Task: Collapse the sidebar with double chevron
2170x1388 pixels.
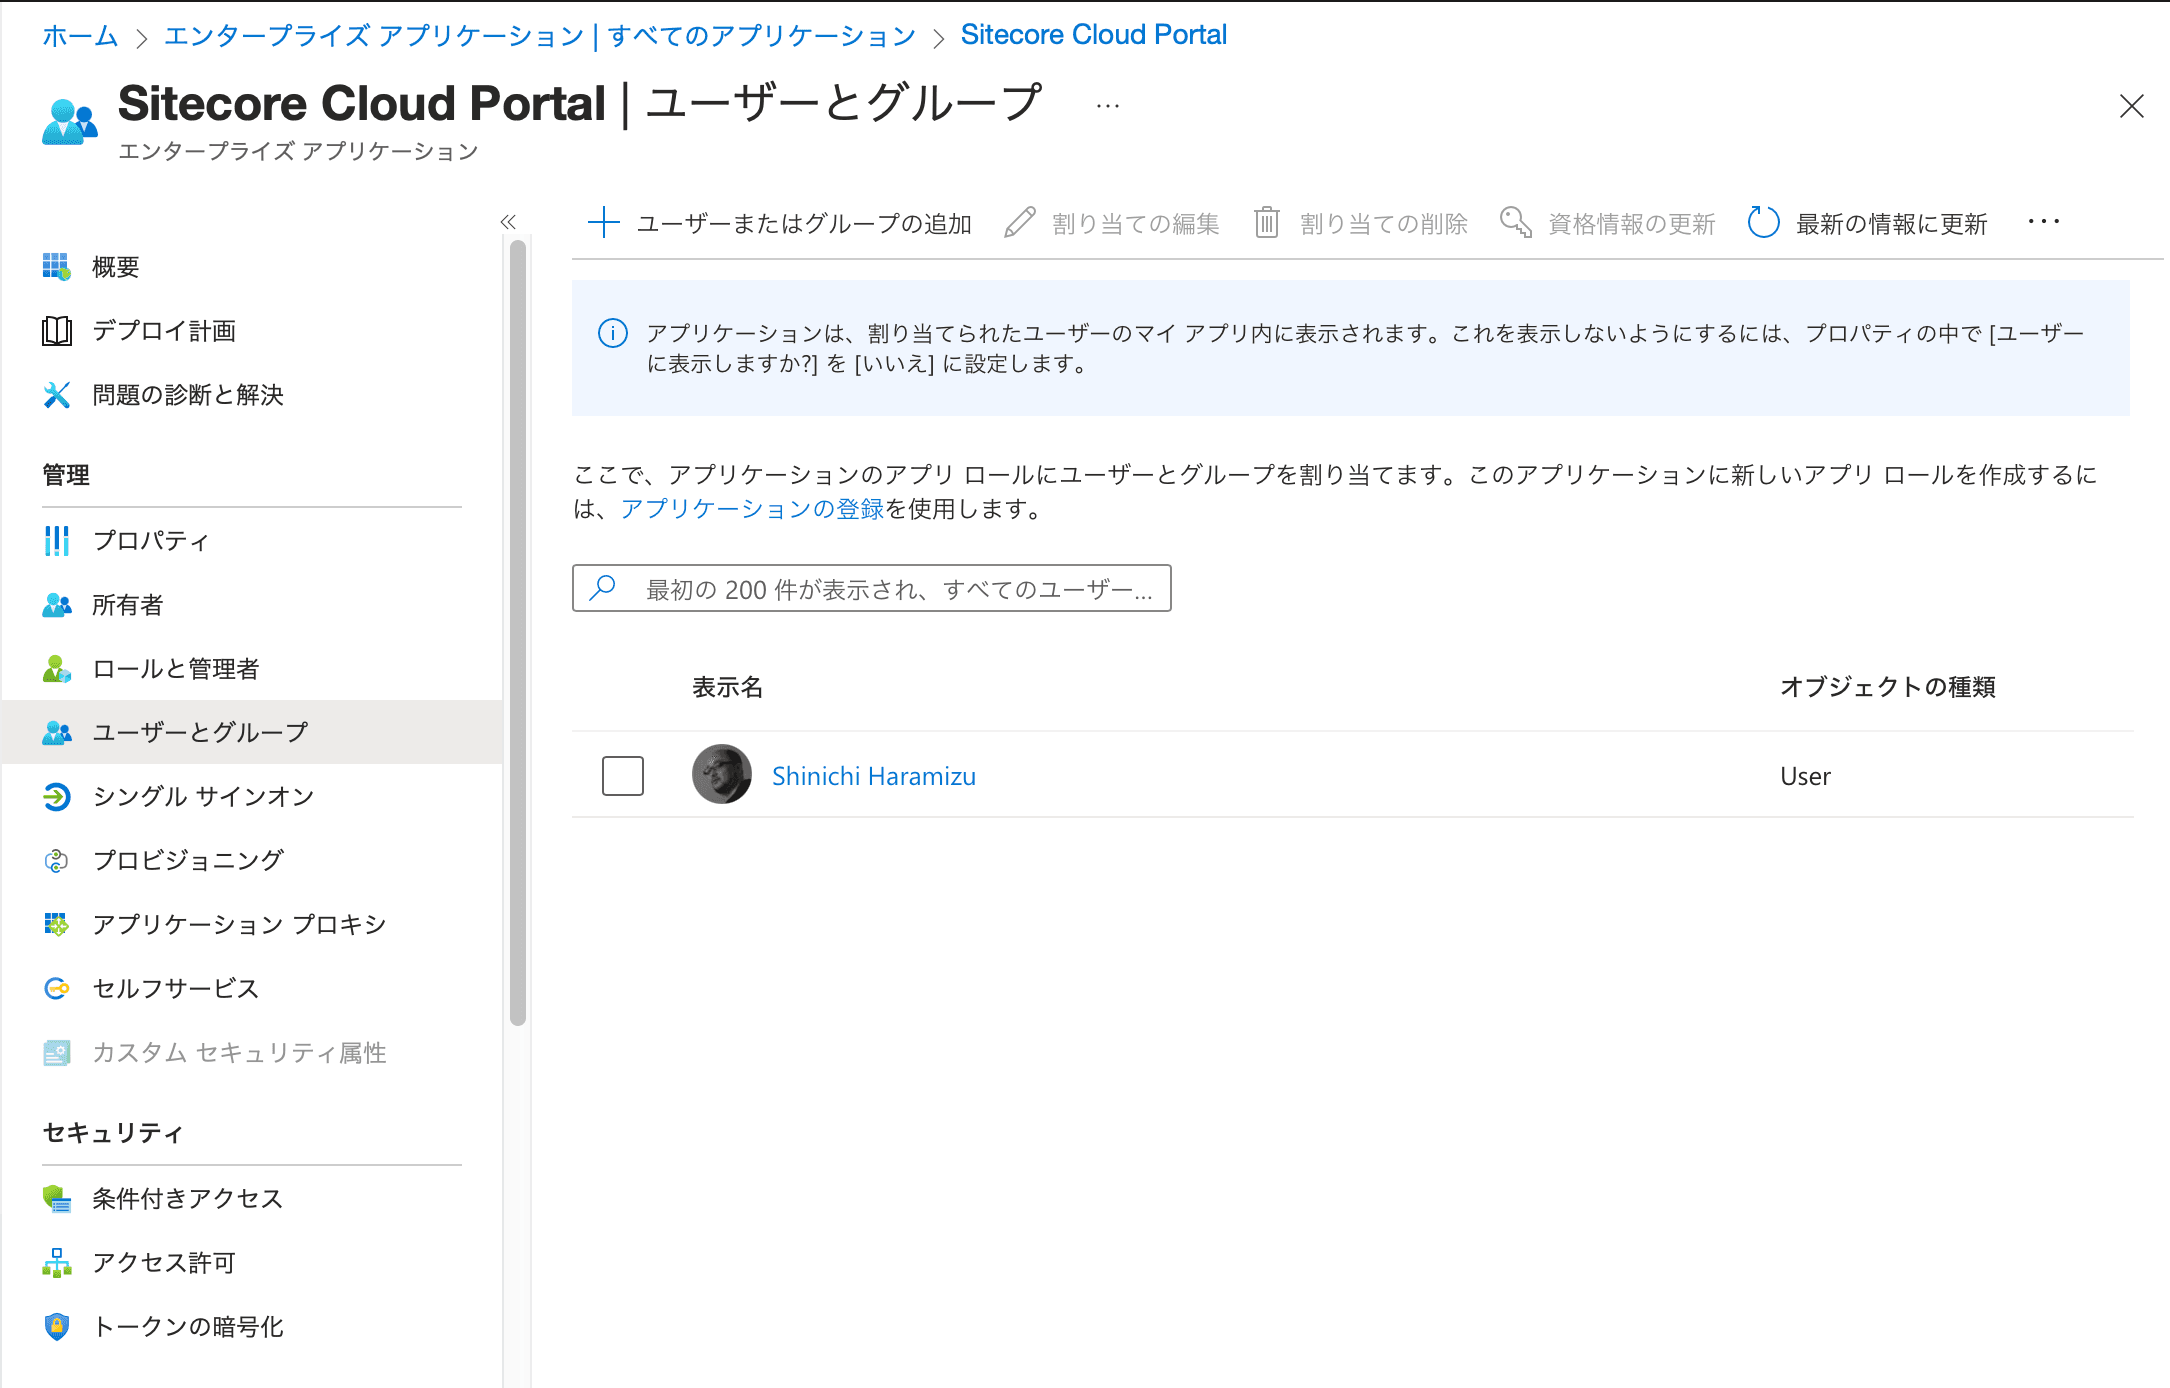Action: (508, 222)
